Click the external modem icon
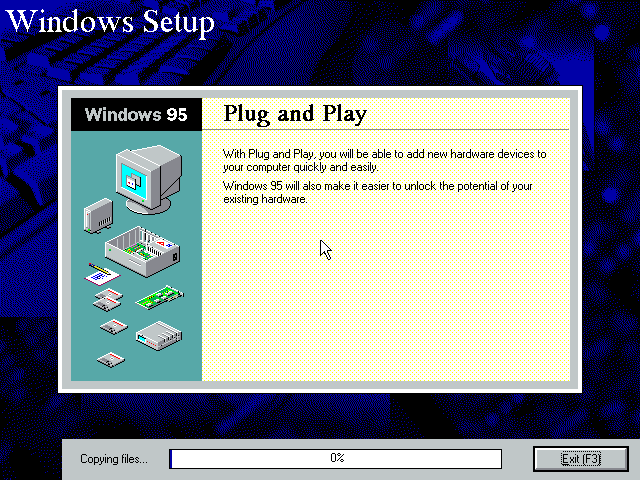The height and width of the screenshot is (480, 640). 159,336
